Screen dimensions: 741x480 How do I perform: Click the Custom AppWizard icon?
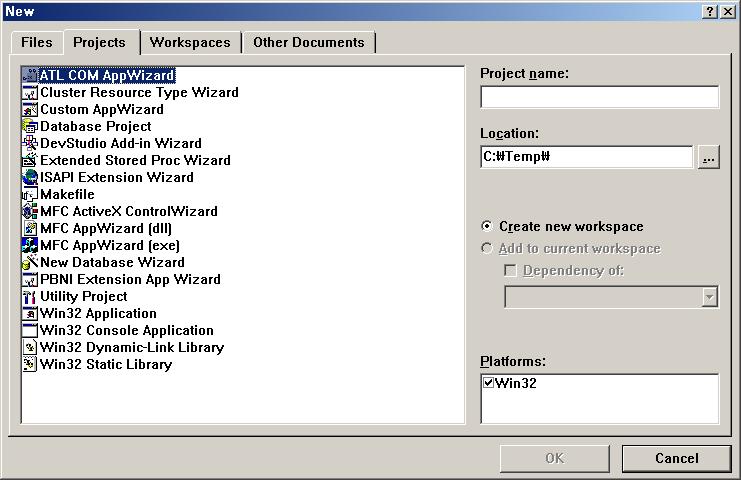[x=30, y=109]
